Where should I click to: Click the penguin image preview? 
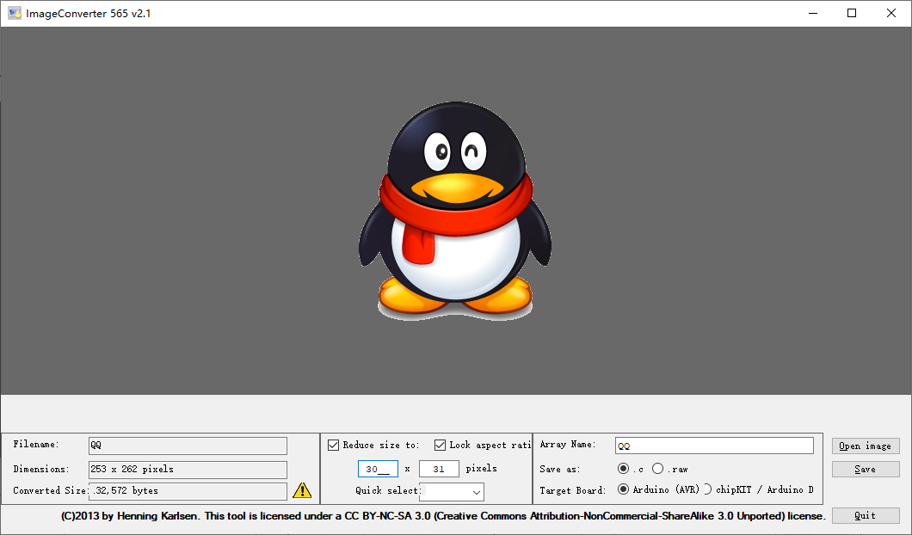pyautogui.click(x=455, y=212)
